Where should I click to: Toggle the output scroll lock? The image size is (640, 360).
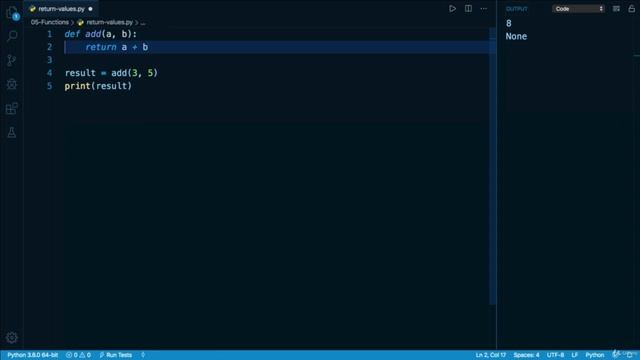coord(631,9)
